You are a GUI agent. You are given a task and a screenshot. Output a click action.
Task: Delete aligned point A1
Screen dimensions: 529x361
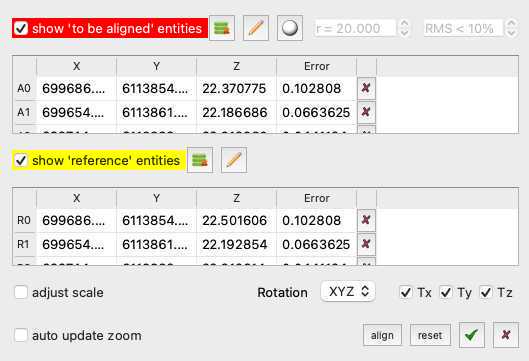(x=366, y=112)
